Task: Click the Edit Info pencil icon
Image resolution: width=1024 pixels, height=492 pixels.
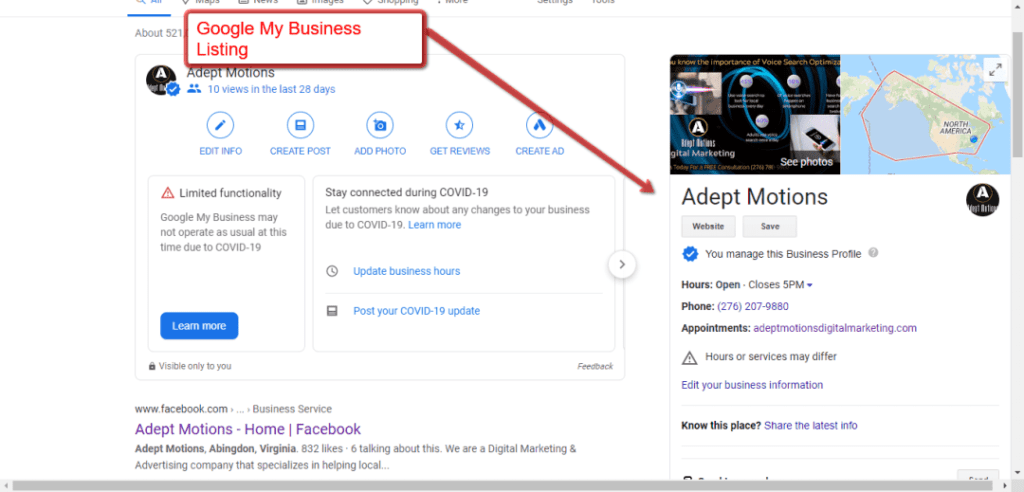Action: 221,125
